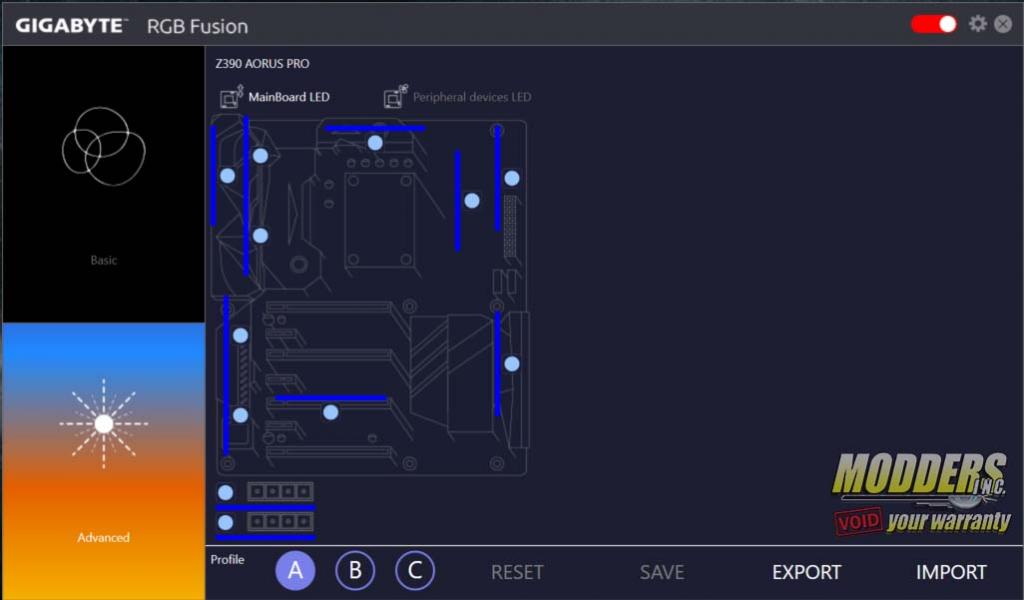Select profile C
1024x600 pixels.
point(415,570)
